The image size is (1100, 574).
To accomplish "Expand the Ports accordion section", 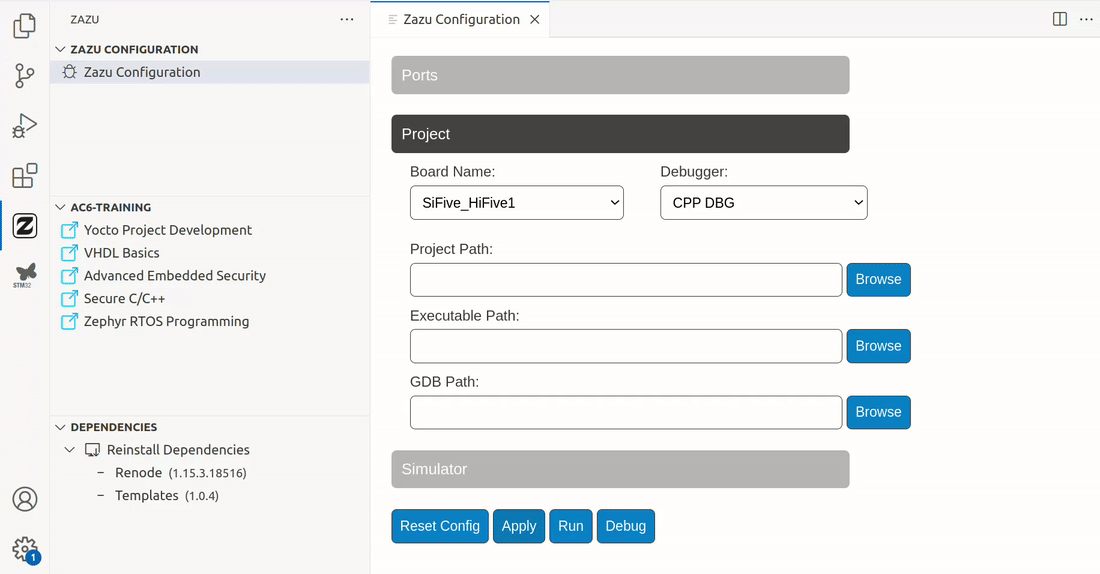I will coord(620,75).
